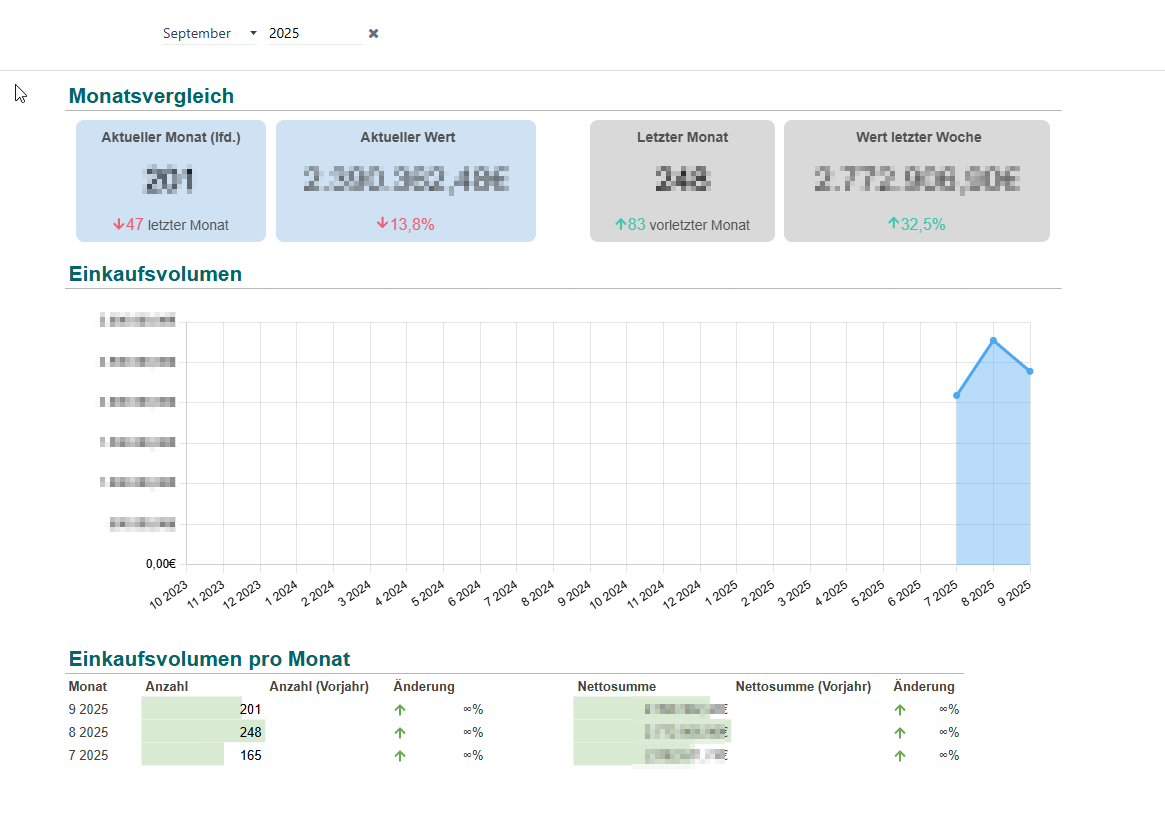Click the 9 2025 row month cell
Image resolution: width=1165 pixels, height=833 pixels.
(88, 710)
